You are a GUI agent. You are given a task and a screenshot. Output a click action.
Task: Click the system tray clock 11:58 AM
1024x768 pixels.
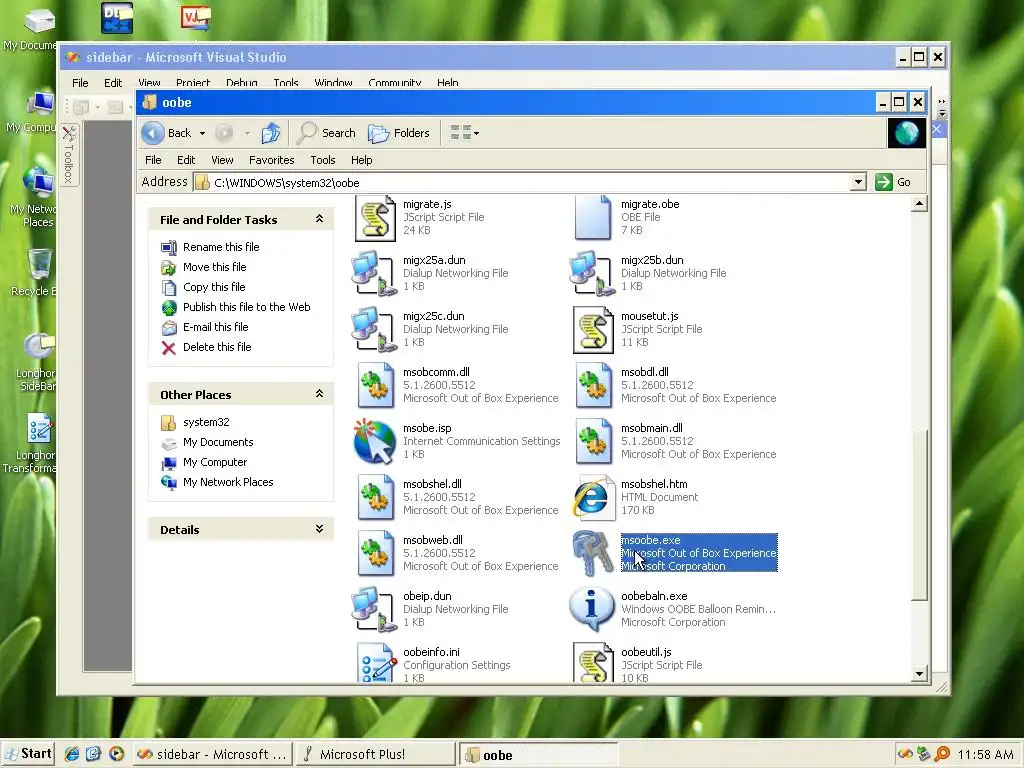[985, 754]
